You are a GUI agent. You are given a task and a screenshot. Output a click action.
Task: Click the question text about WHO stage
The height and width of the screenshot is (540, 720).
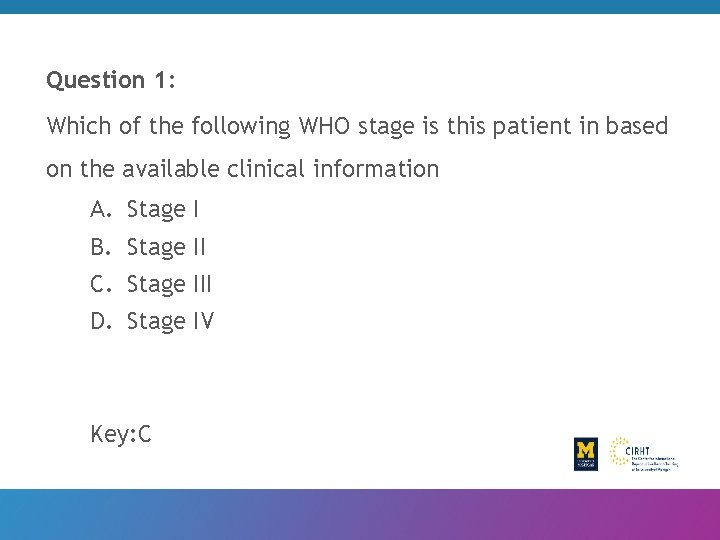357,127
